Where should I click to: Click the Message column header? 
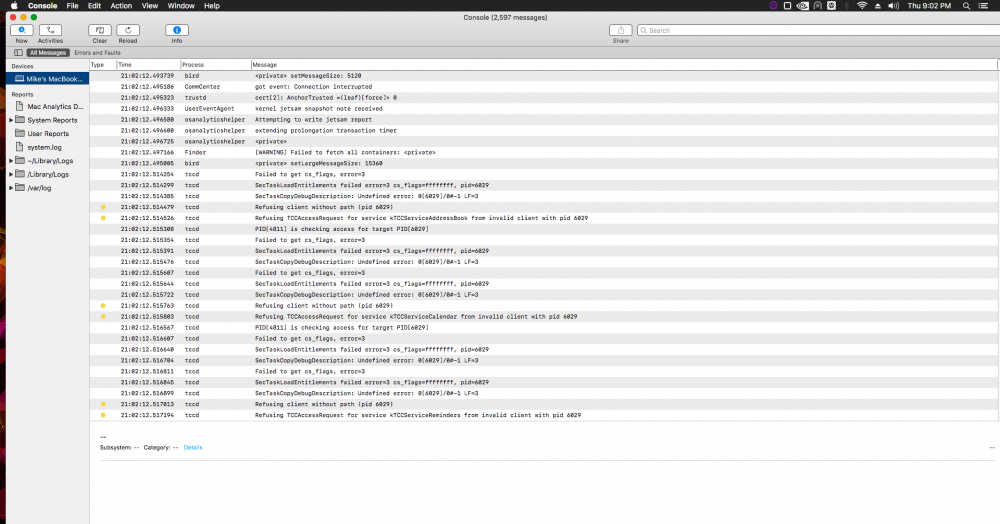coord(624,65)
